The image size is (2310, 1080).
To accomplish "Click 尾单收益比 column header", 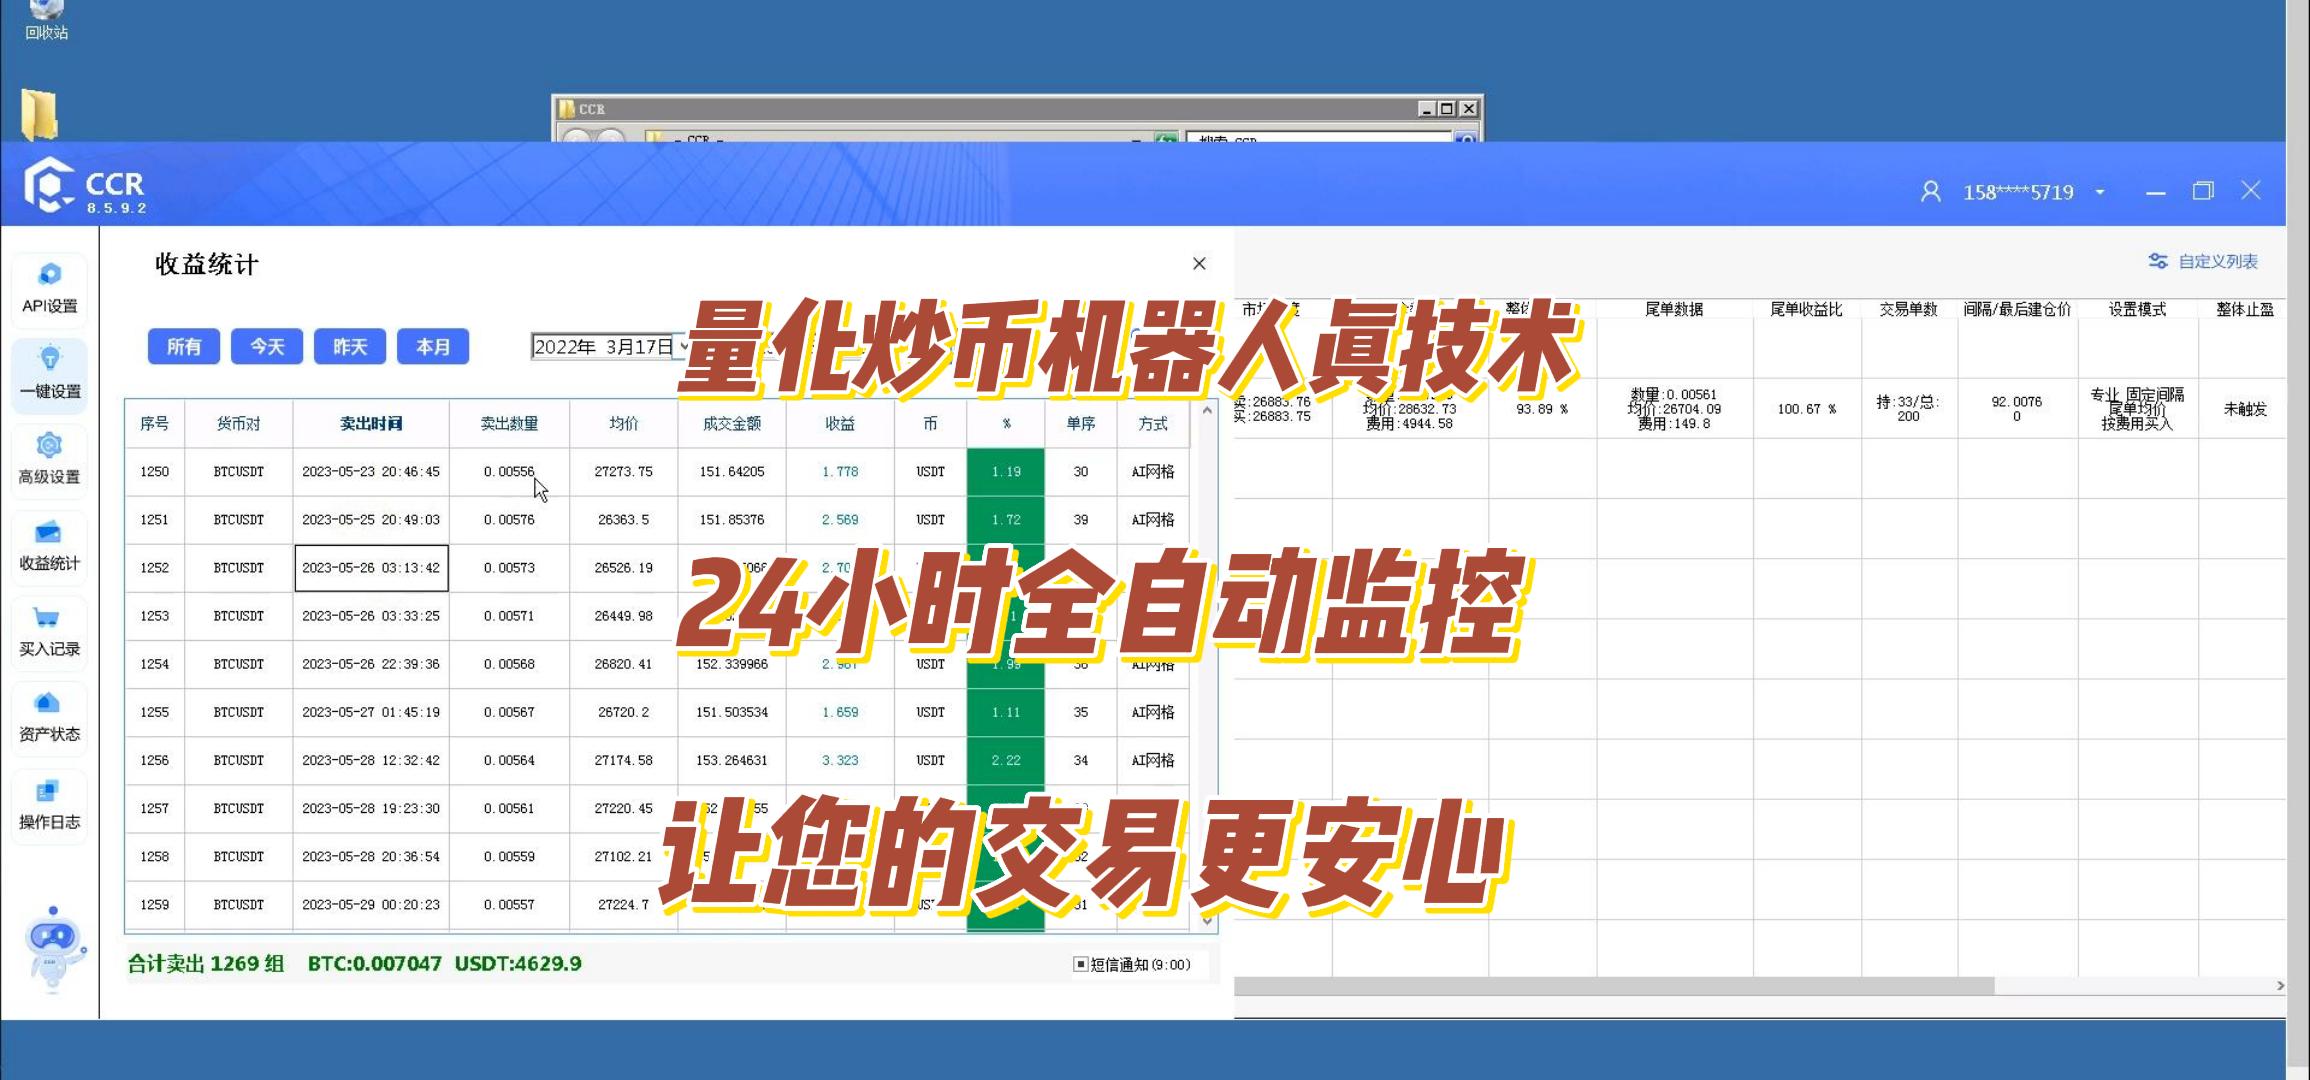I will pyautogui.click(x=1806, y=309).
